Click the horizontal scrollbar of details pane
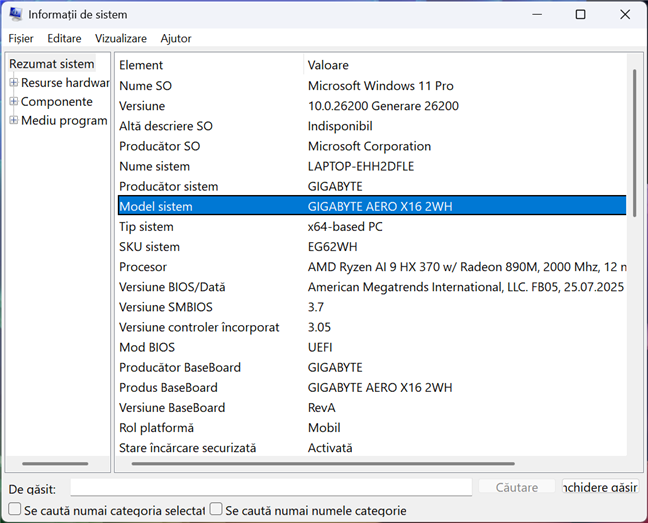 point(323,464)
